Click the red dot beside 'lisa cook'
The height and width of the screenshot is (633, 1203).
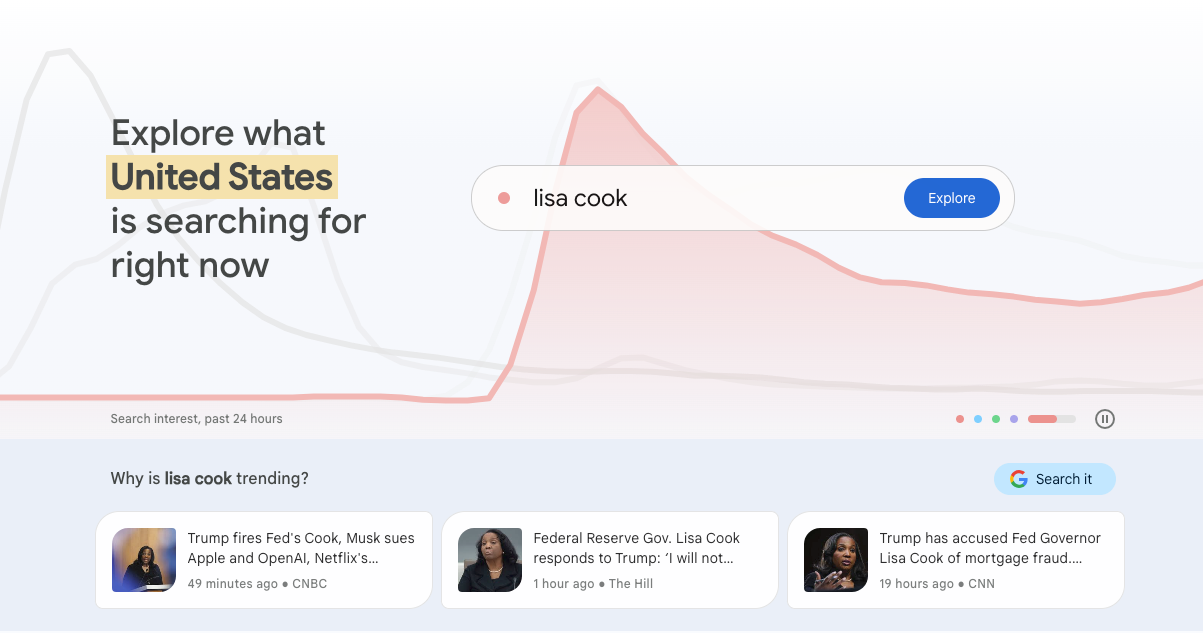point(504,198)
